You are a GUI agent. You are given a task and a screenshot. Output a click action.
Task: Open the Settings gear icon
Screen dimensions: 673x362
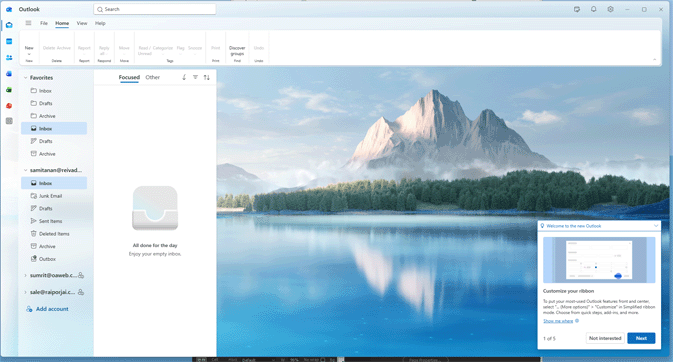point(610,9)
